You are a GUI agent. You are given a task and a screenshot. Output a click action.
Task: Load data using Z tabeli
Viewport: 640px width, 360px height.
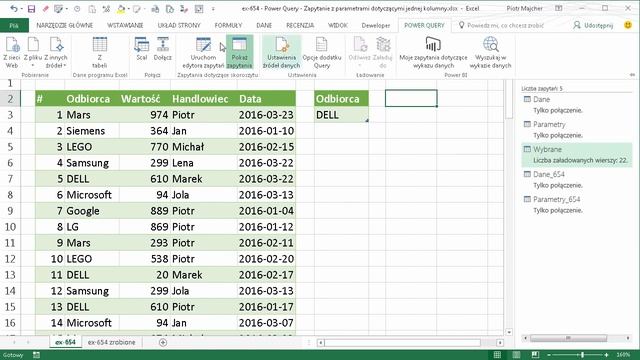[100, 52]
